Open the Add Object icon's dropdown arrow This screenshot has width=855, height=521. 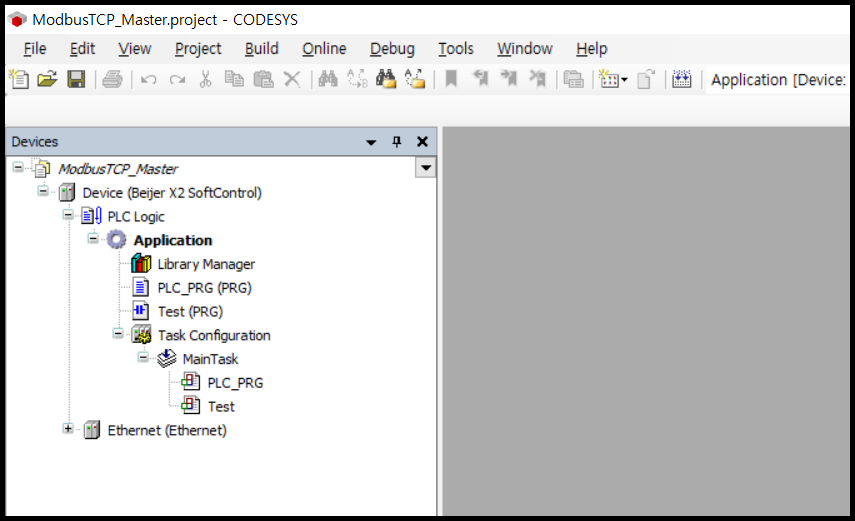(x=624, y=80)
